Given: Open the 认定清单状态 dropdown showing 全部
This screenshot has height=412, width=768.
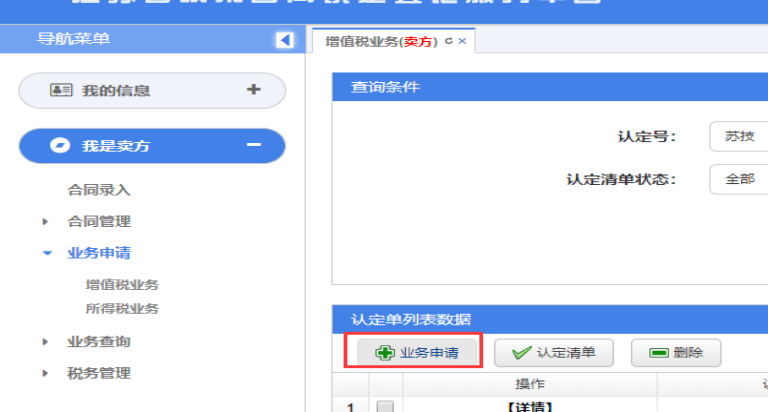Looking at the screenshot, I should click(738, 179).
